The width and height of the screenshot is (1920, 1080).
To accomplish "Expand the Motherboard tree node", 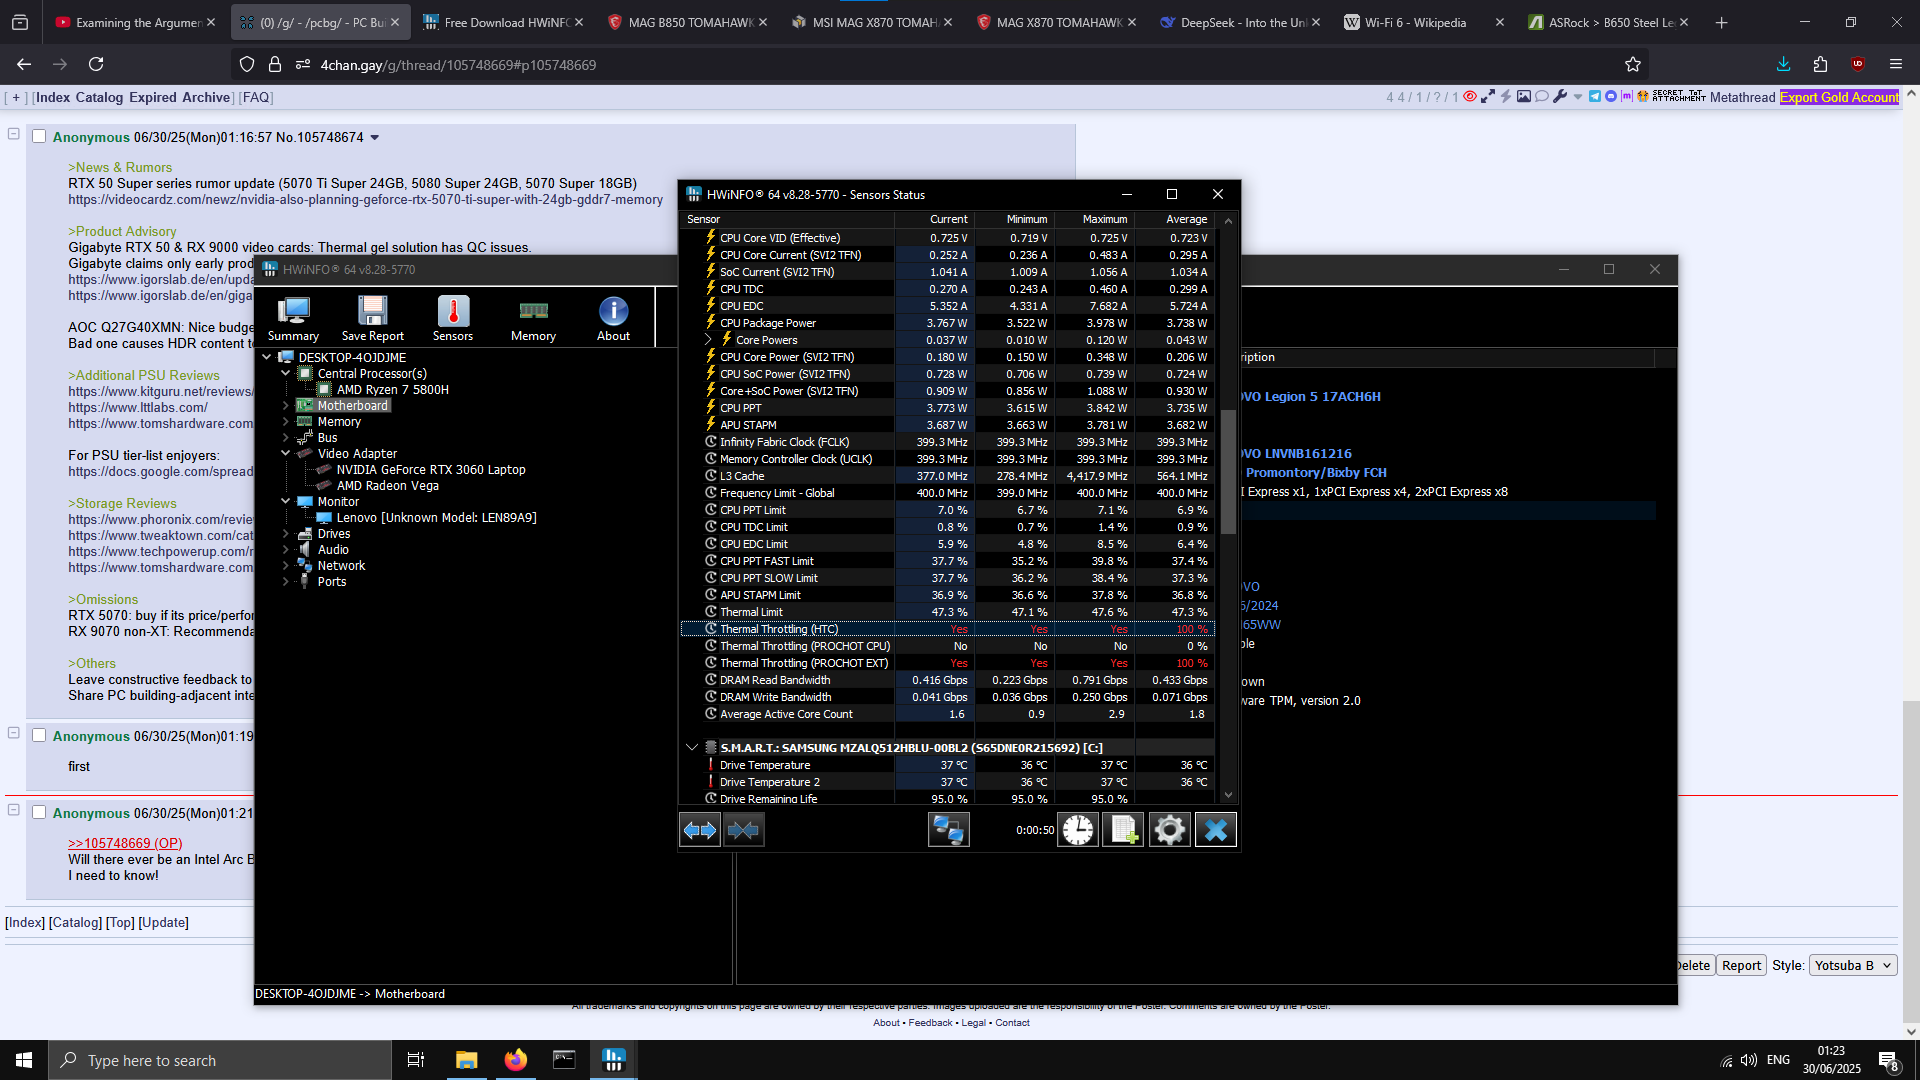I will (x=286, y=405).
